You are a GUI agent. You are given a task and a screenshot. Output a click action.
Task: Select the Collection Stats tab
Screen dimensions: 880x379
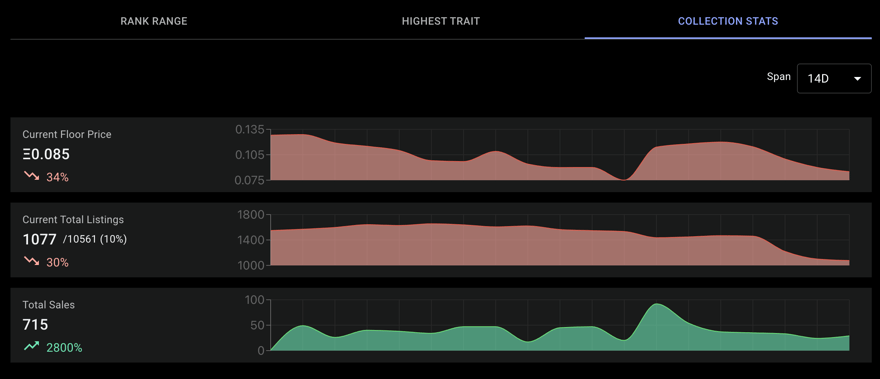pos(728,21)
